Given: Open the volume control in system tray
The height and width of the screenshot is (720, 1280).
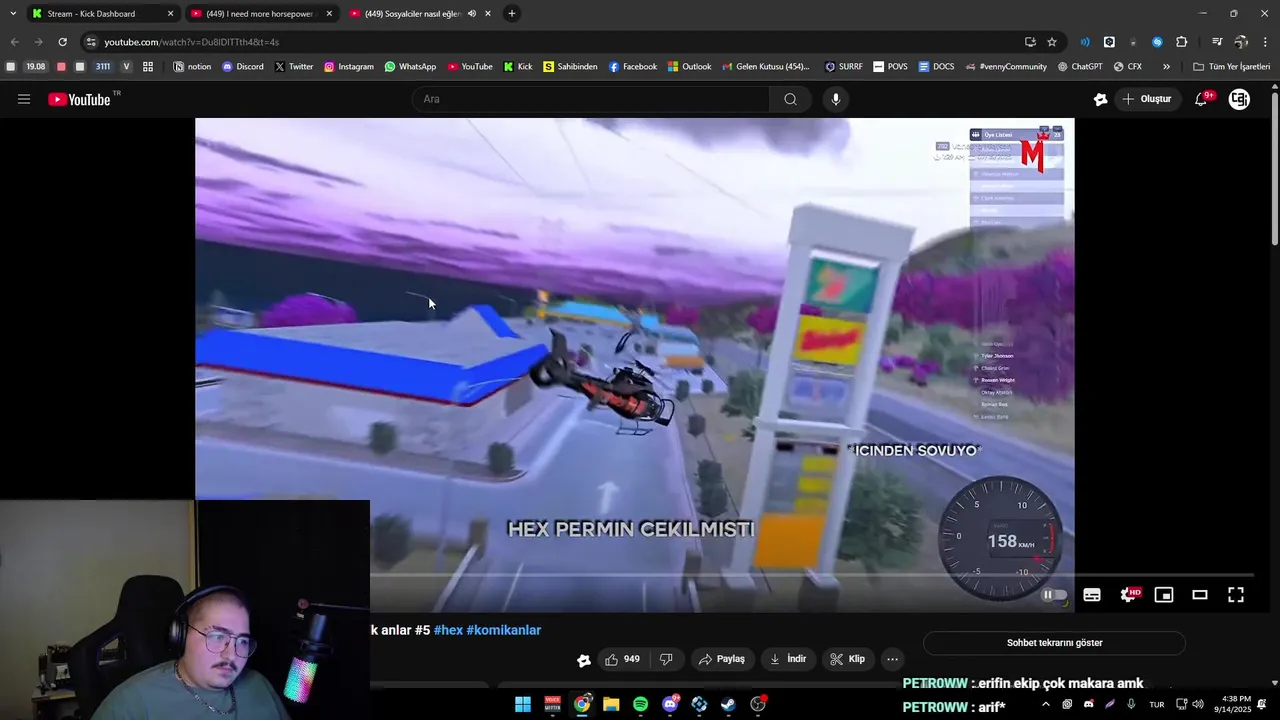Looking at the screenshot, I should 1198,704.
